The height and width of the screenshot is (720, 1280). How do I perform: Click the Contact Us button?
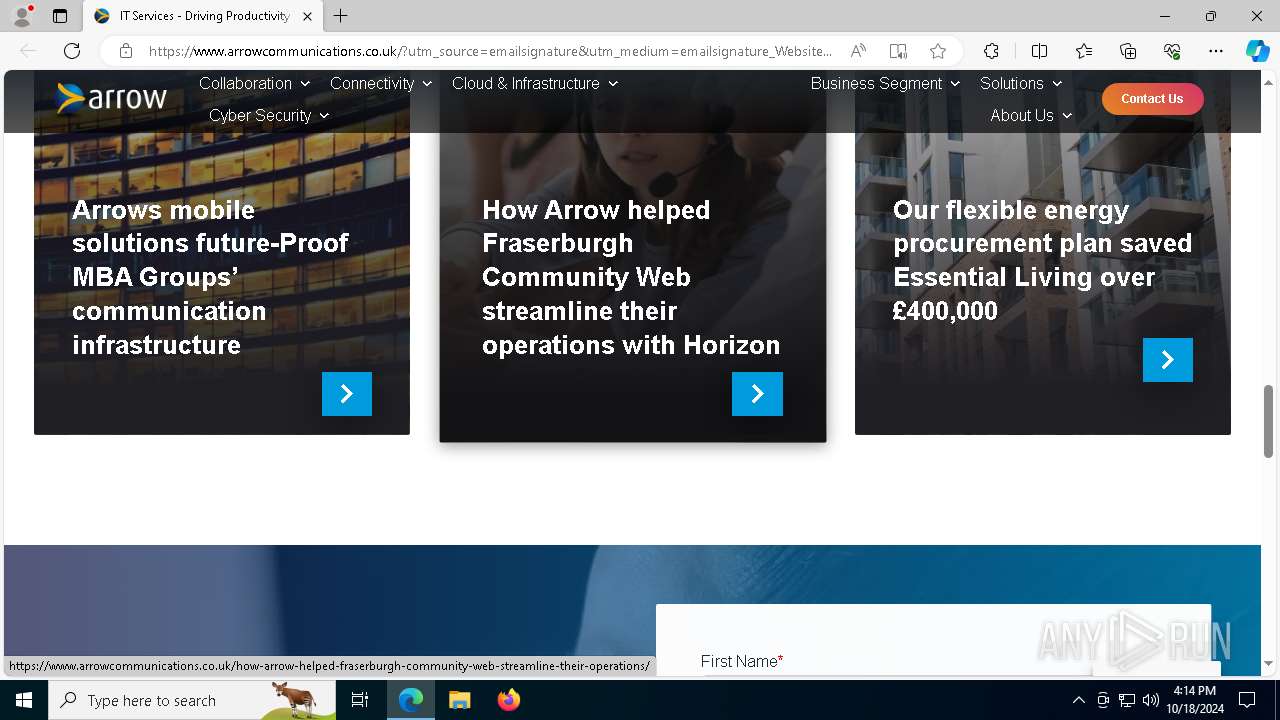pos(1152,98)
